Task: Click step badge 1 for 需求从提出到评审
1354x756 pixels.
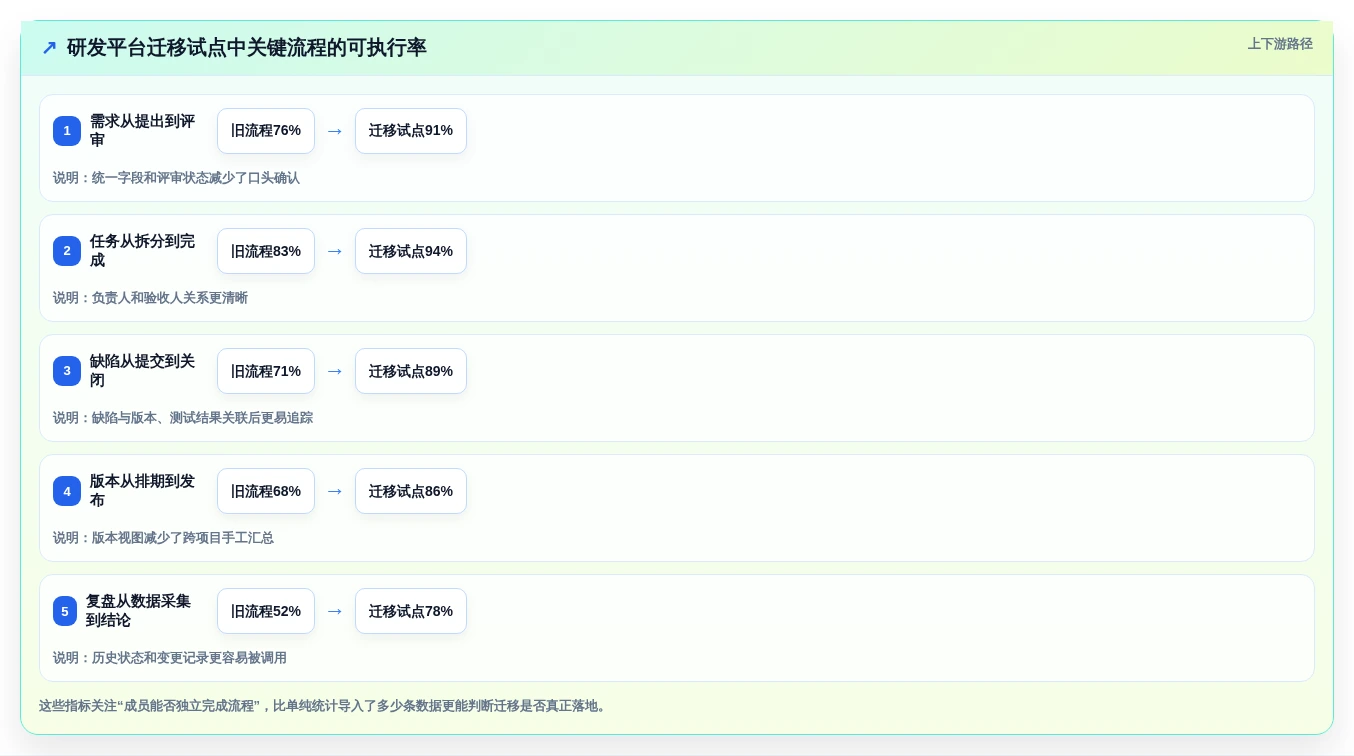Action: [67, 131]
